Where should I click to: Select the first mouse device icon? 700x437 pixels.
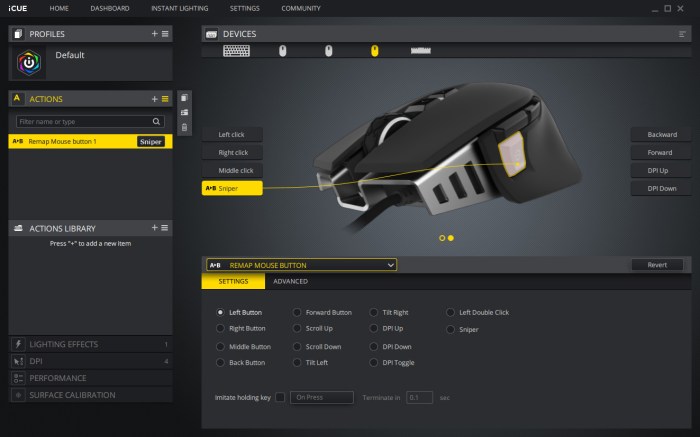click(x=283, y=50)
